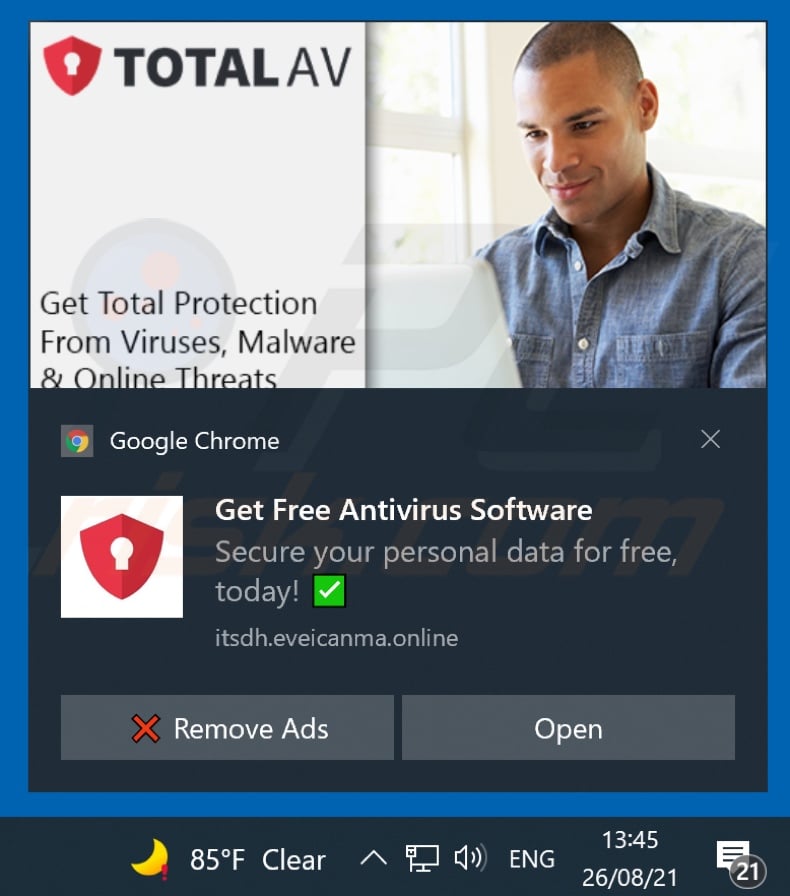Click the TOTAL AV brand text
790x896 pixels.
click(232, 67)
